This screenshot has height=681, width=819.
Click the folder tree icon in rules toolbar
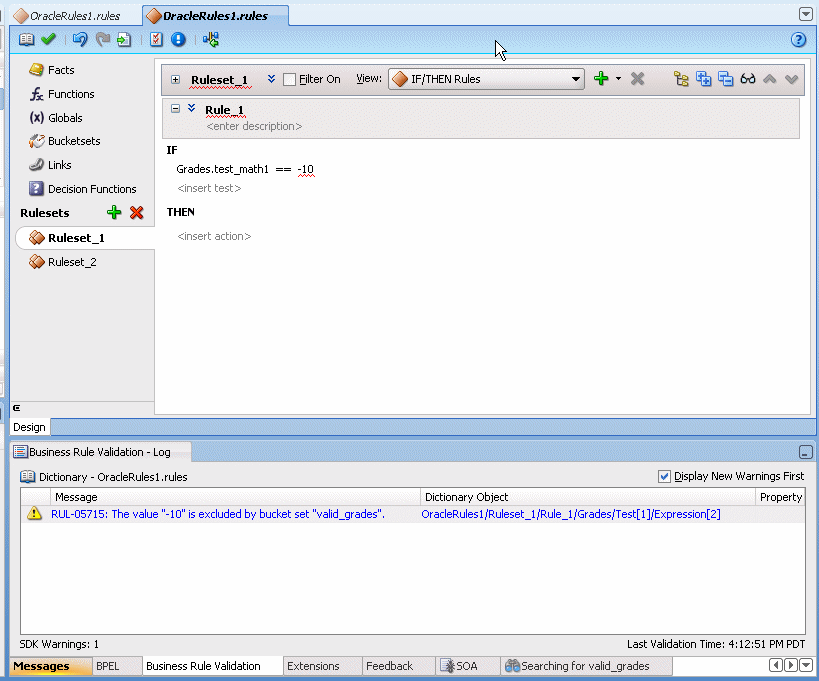click(x=681, y=79)
